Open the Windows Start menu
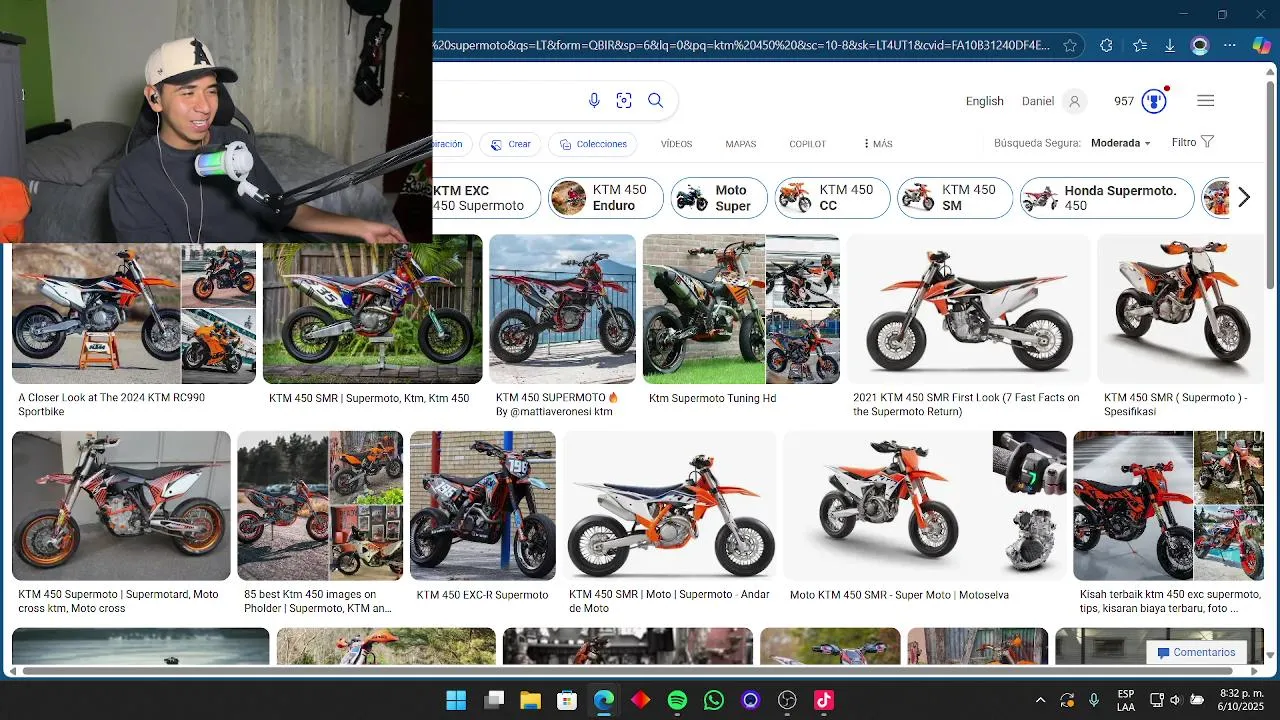 point(456,700)
